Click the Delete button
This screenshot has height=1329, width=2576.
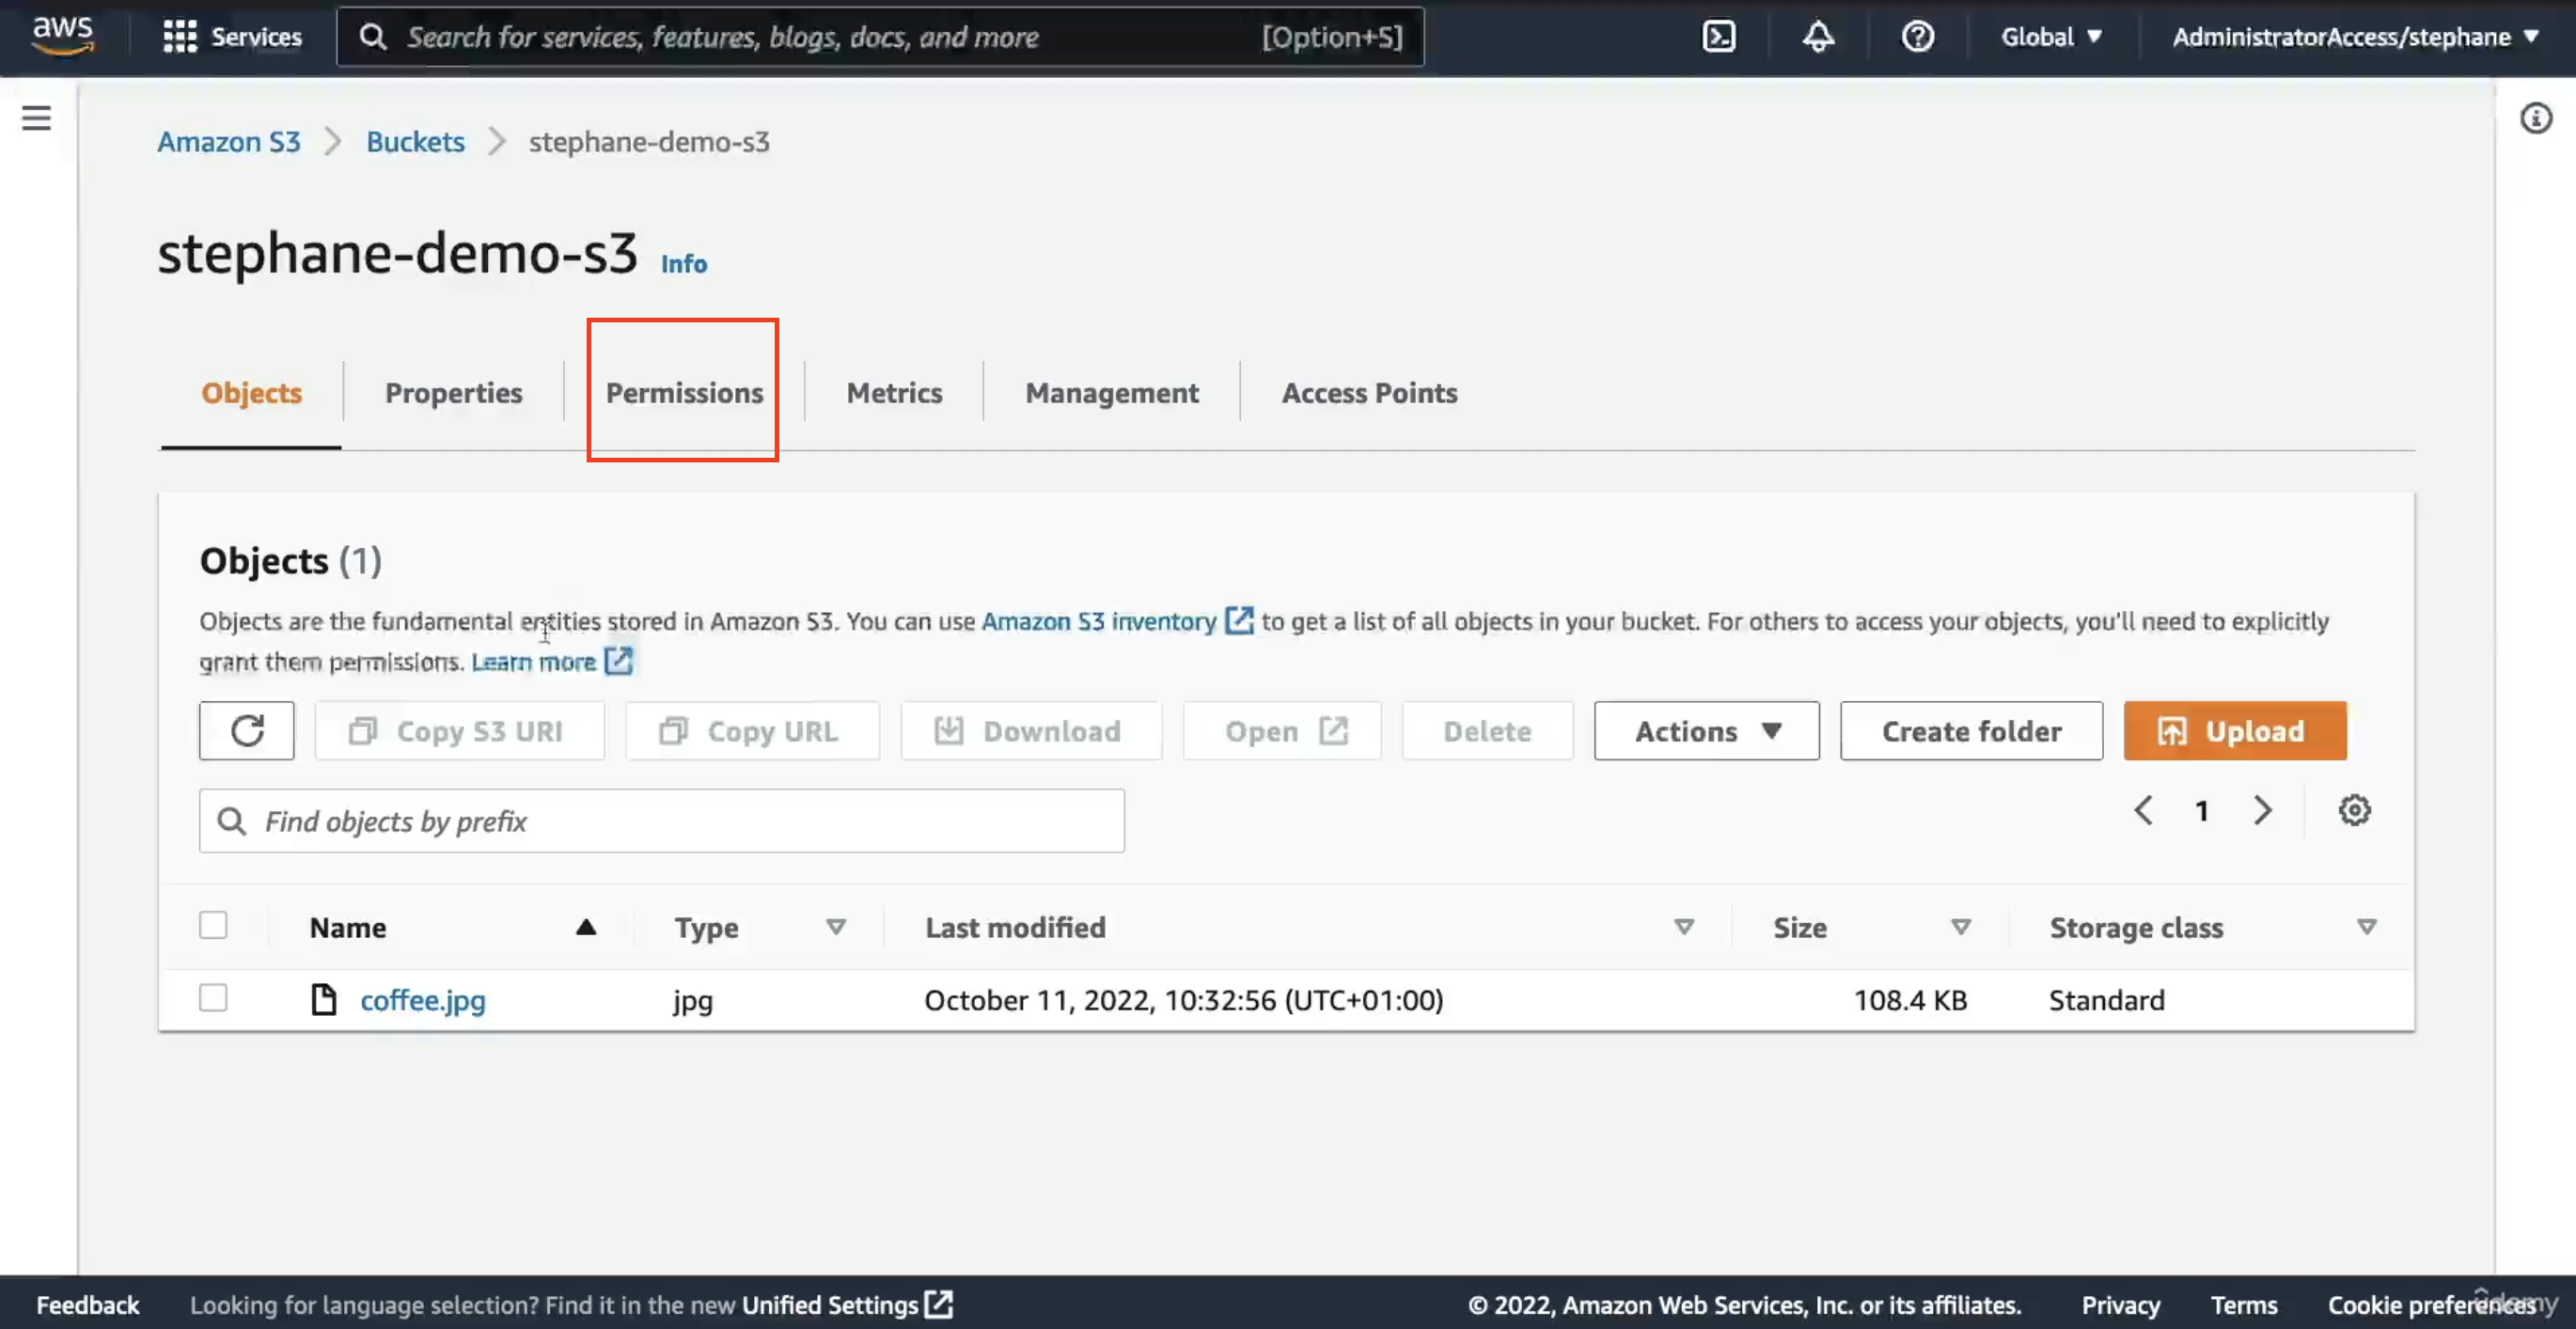tap(1487, 731)
